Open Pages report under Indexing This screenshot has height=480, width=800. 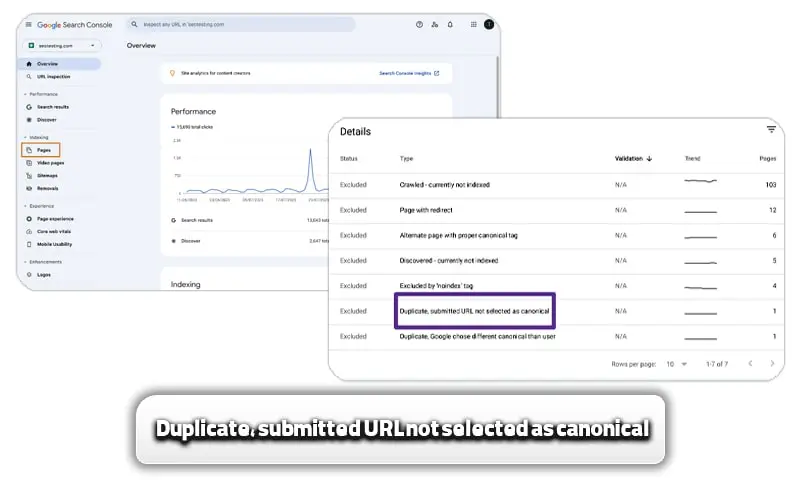click(x=41, y=150)
